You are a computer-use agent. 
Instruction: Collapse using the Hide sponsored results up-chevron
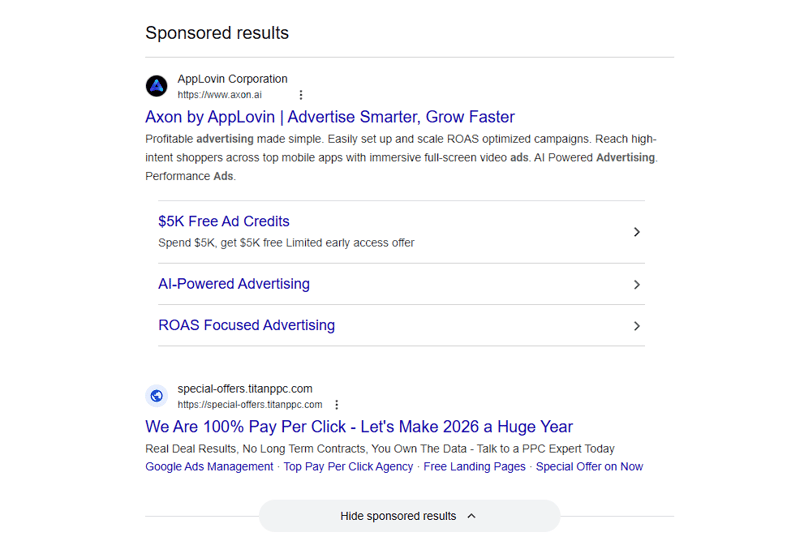(472, 516)
